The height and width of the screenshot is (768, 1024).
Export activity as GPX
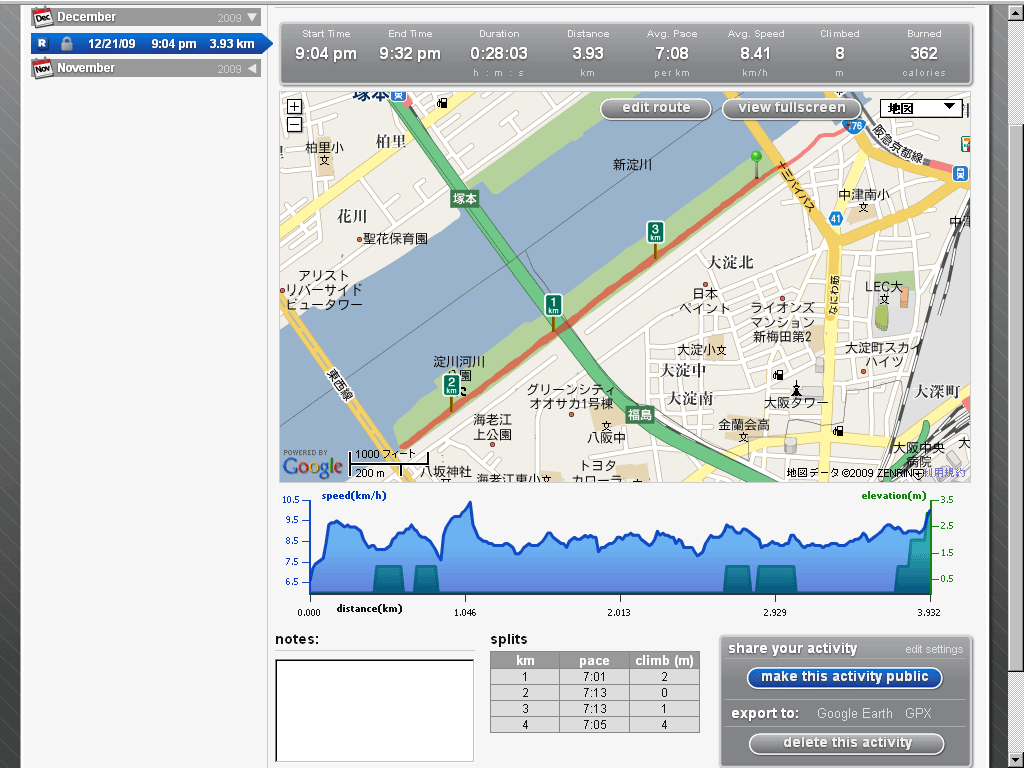pyautogui.click(x=918, y=713)
